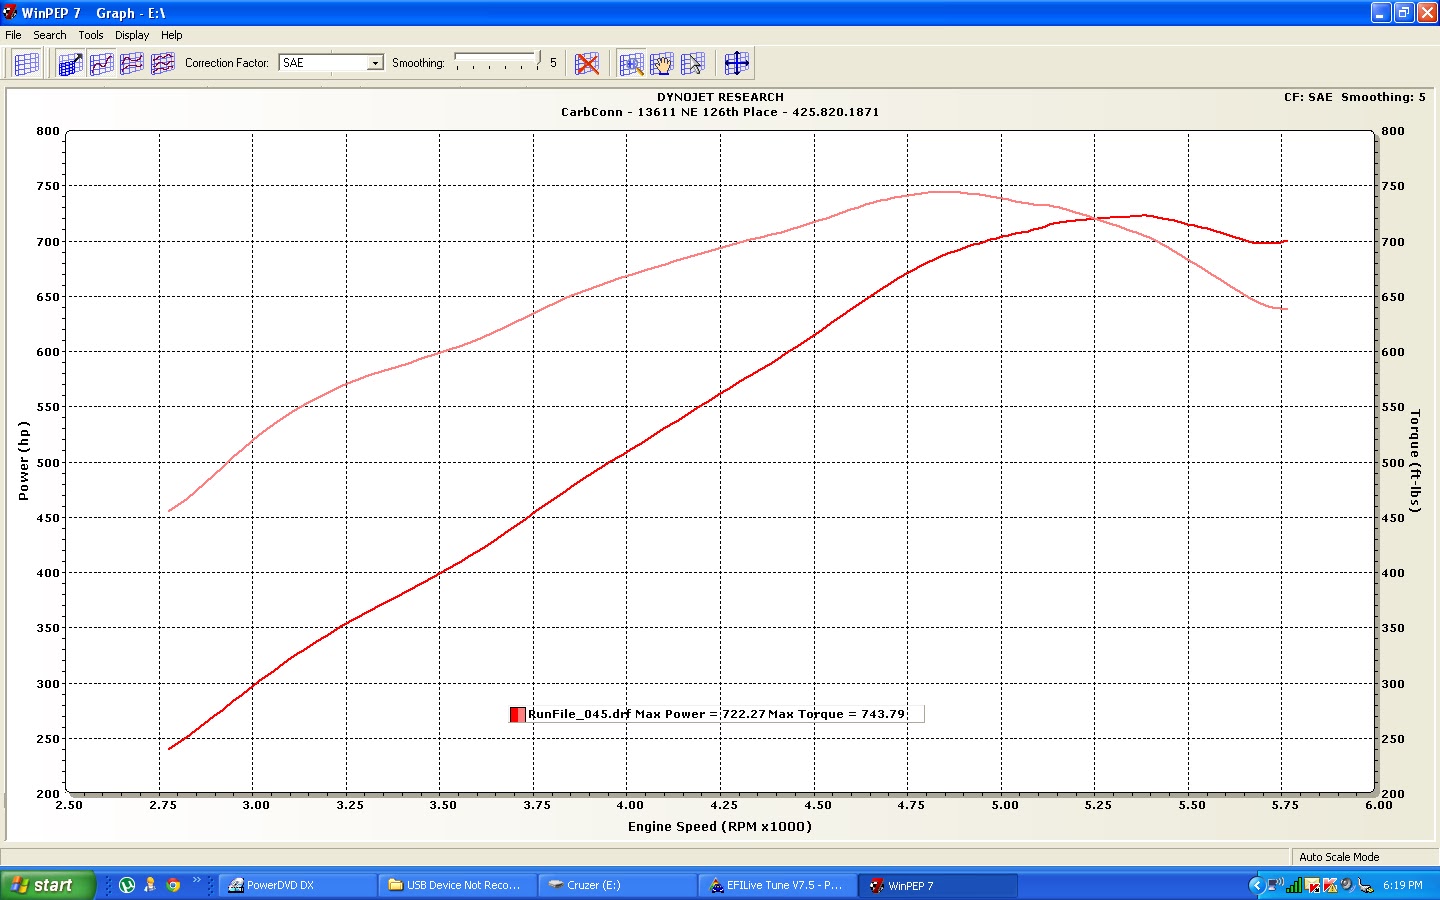The height and width of the screenshot is (900, 1440).
Task: Select the zoom magnifier graph tool
Action: (x=631, y=64)
